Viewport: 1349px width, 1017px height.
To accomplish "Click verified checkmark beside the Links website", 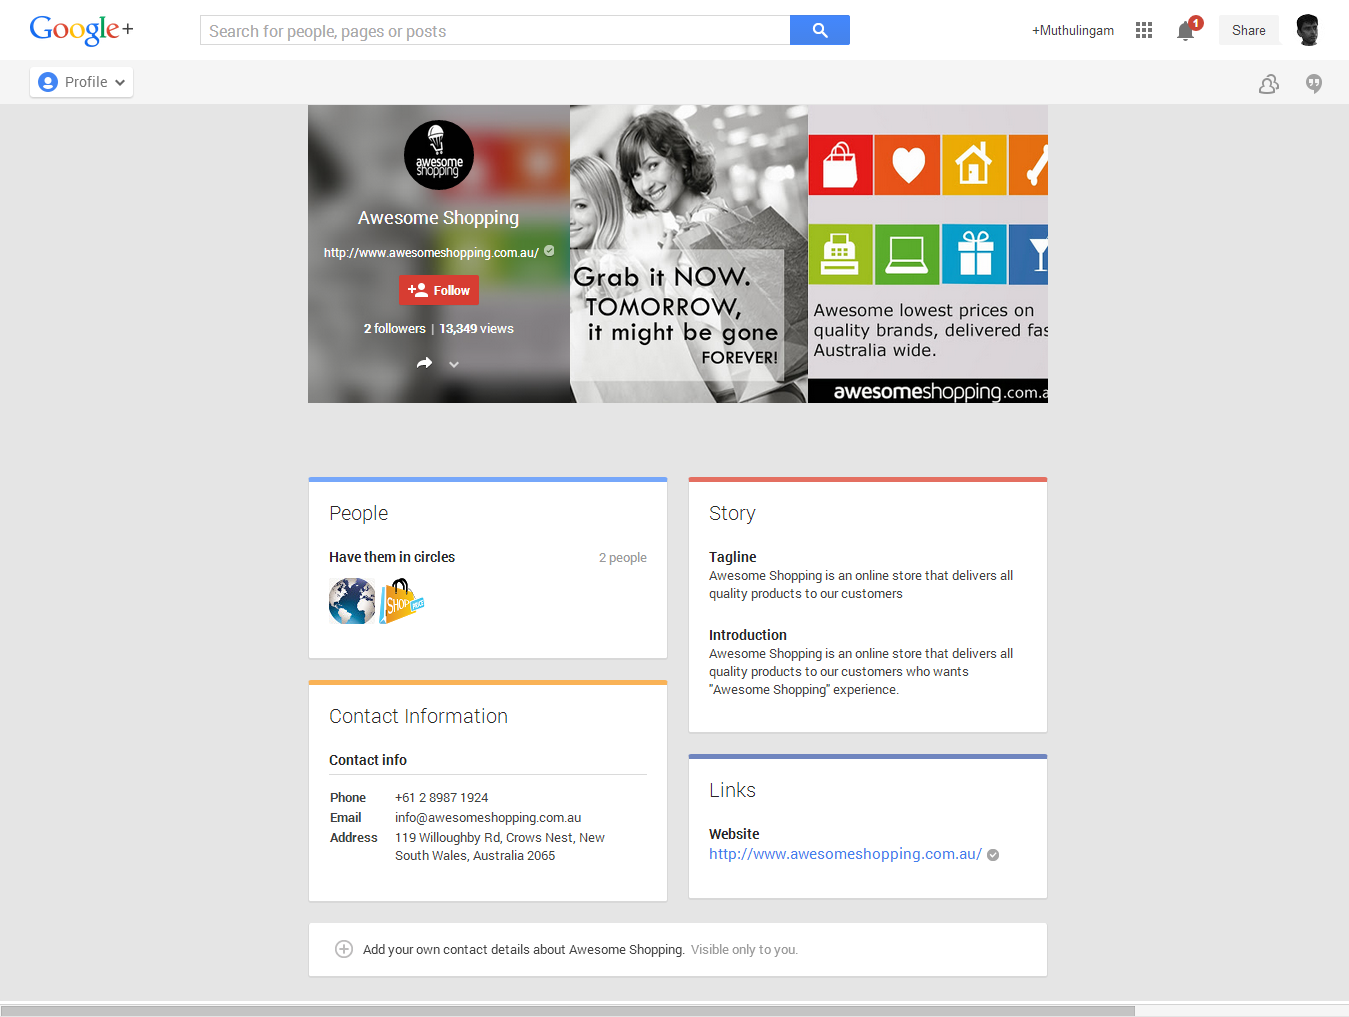I will click(993, 855).
